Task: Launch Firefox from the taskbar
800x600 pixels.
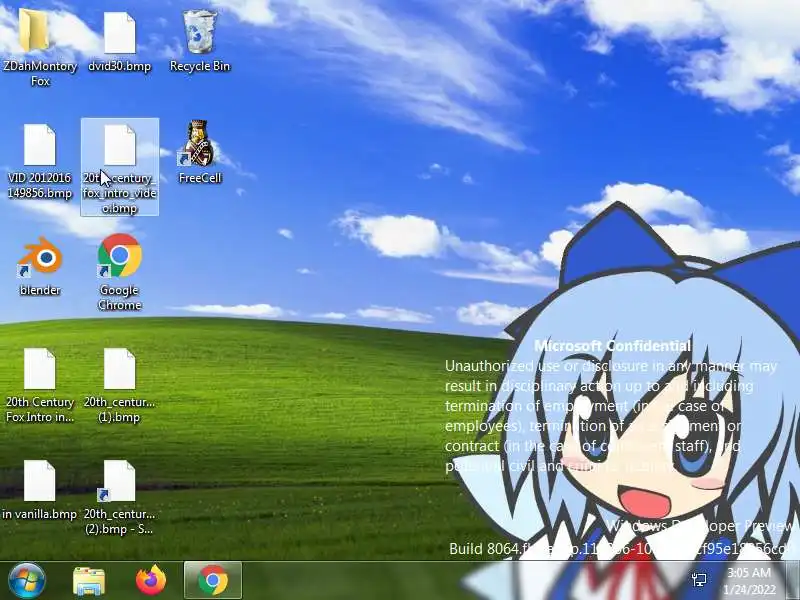Action: tap(151, 580)
